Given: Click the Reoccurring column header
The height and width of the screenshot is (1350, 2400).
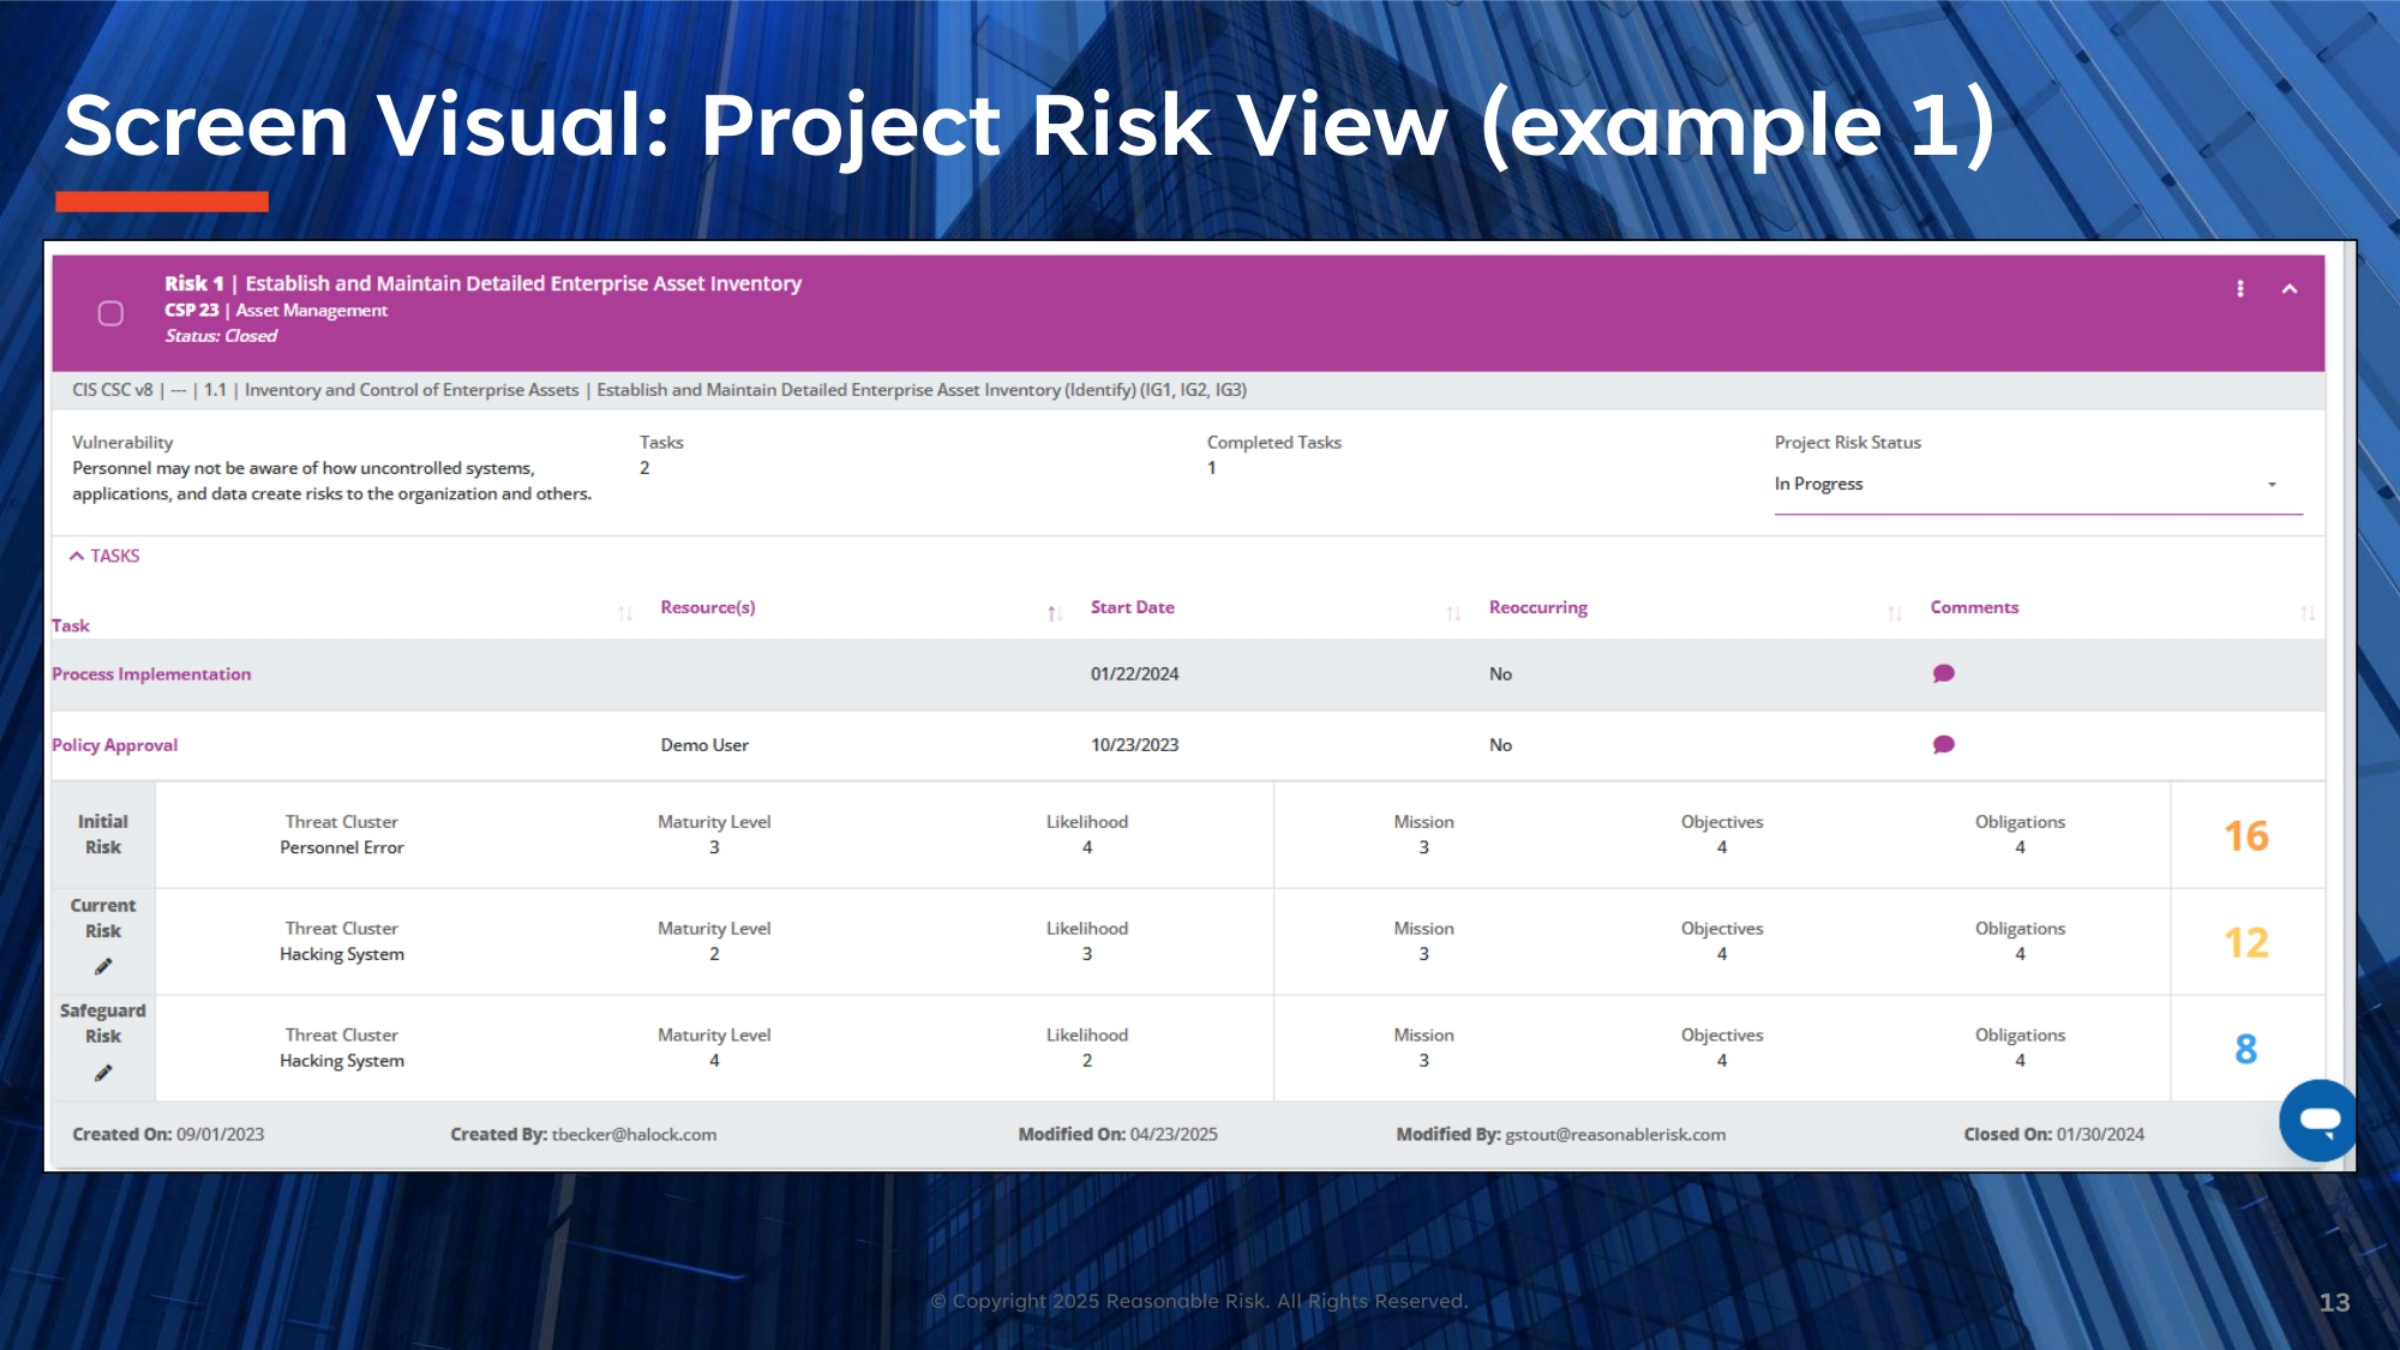Looking at the screenshot, I should (x=1538, y=607).
